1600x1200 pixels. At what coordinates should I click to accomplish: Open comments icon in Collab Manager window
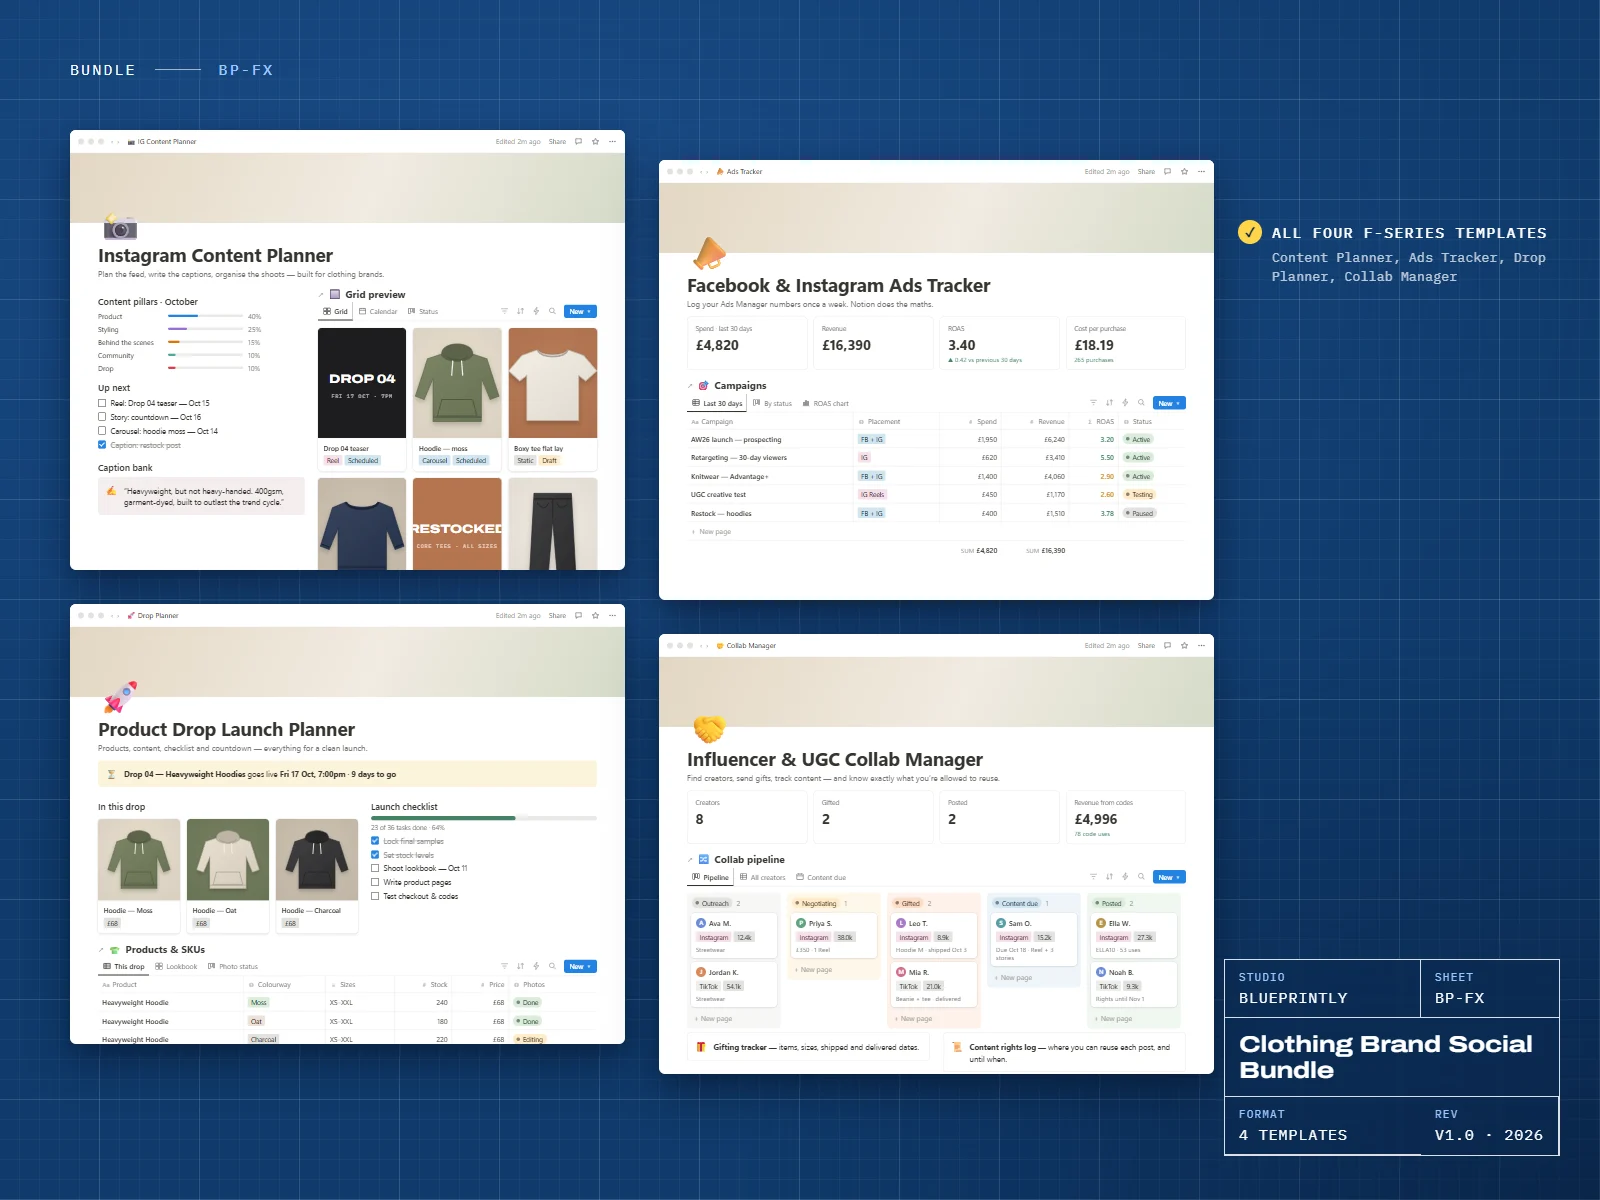coord(1167,646)
